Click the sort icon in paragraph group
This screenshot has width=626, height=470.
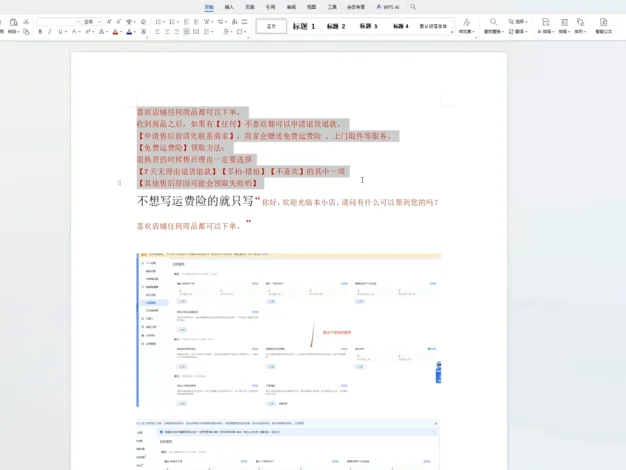pyautogui.click(x=234, y=22)
